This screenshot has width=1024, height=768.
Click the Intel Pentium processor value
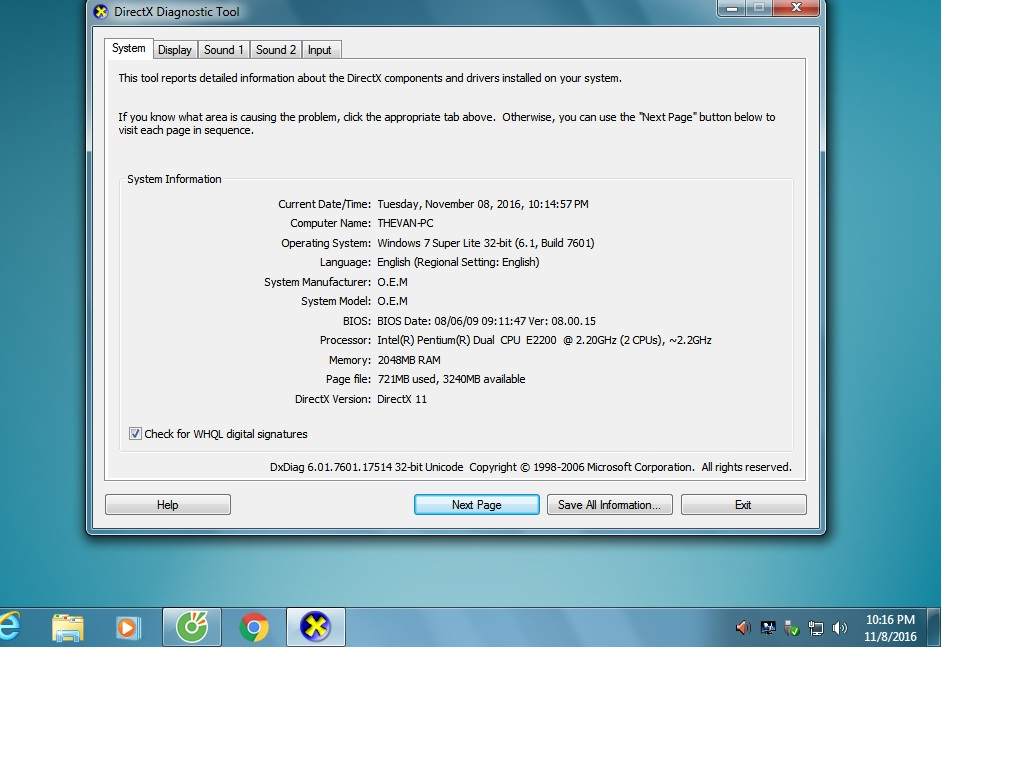pyautogui.click(x=544, y=340)
